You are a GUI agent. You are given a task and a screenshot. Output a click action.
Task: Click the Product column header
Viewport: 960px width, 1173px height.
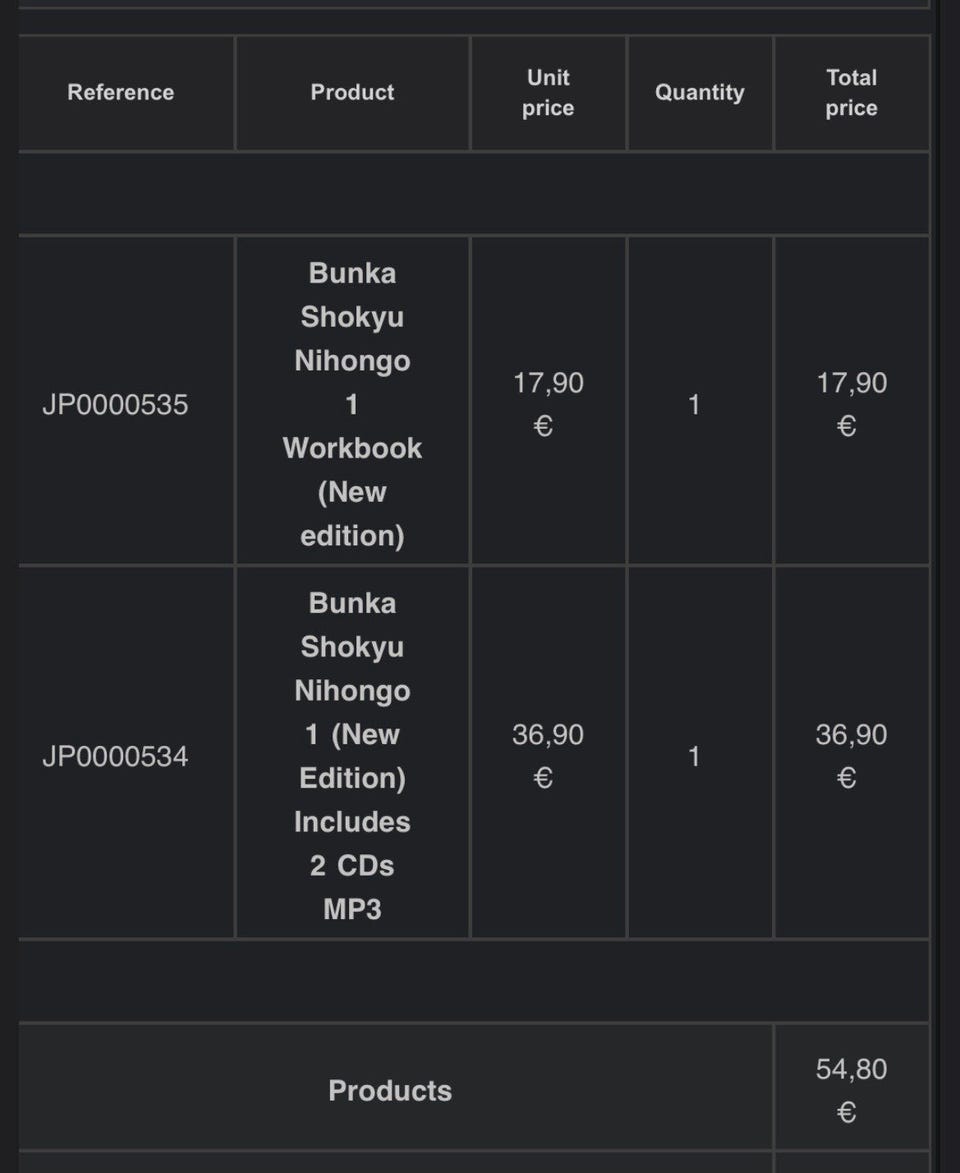coord(352,92)
